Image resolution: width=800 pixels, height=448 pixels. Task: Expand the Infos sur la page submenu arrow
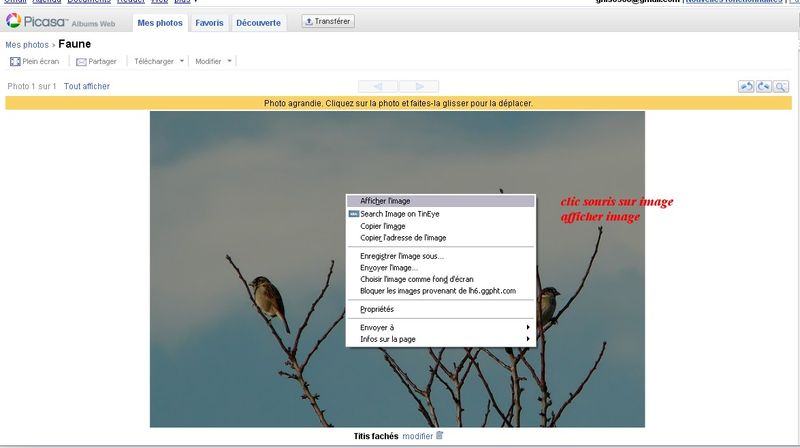pyautogui.click(x=528, y=339)
